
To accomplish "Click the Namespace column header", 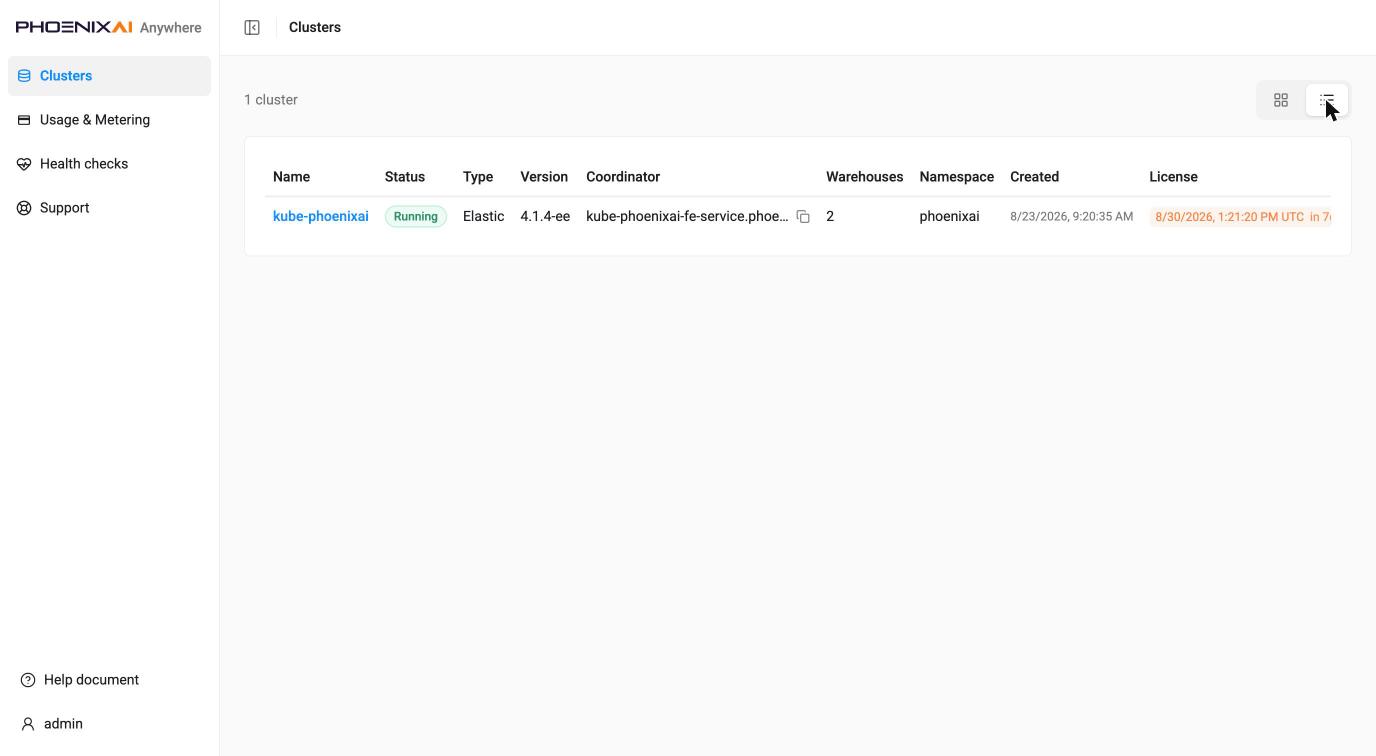I will 957,177.
